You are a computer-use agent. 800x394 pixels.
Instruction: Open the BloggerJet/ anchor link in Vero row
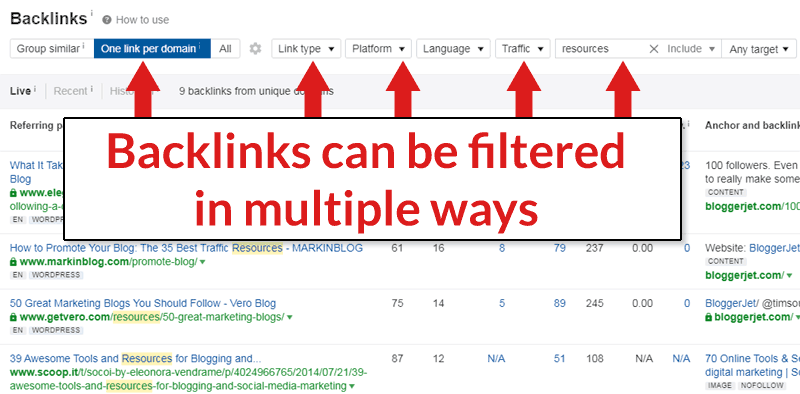732,303
